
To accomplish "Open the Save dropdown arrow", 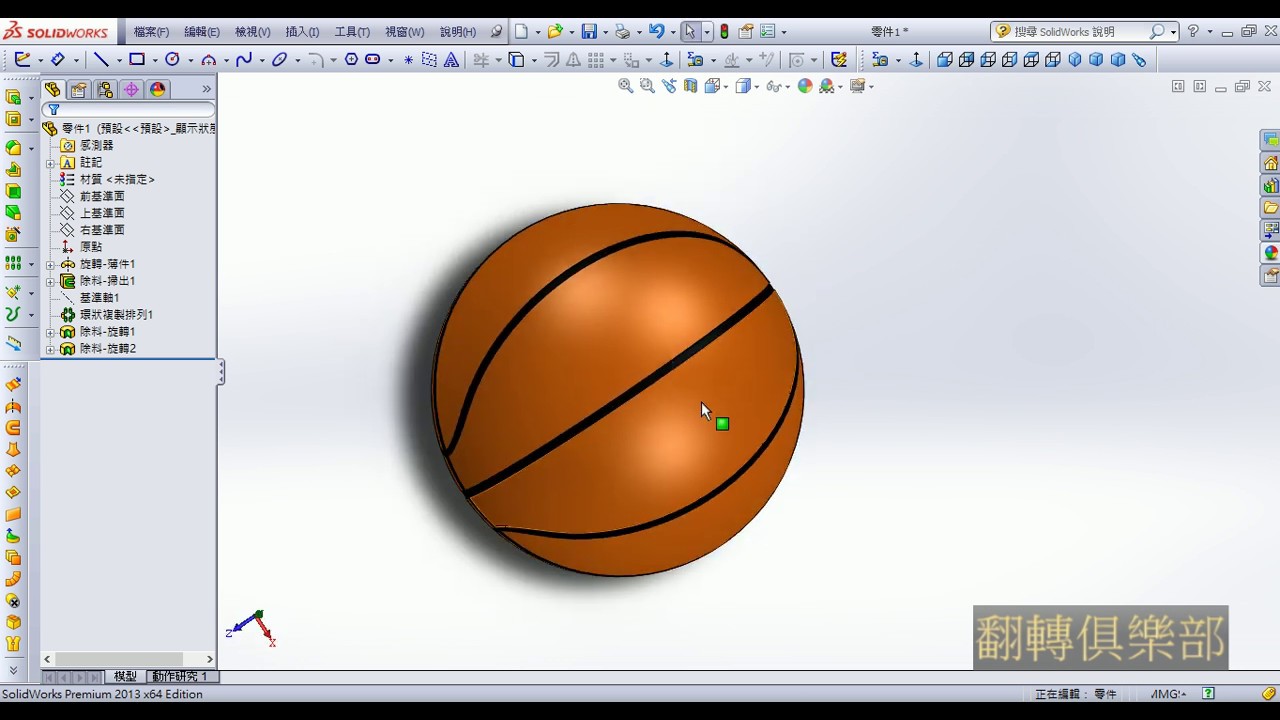I will click(x=605, y=33).
